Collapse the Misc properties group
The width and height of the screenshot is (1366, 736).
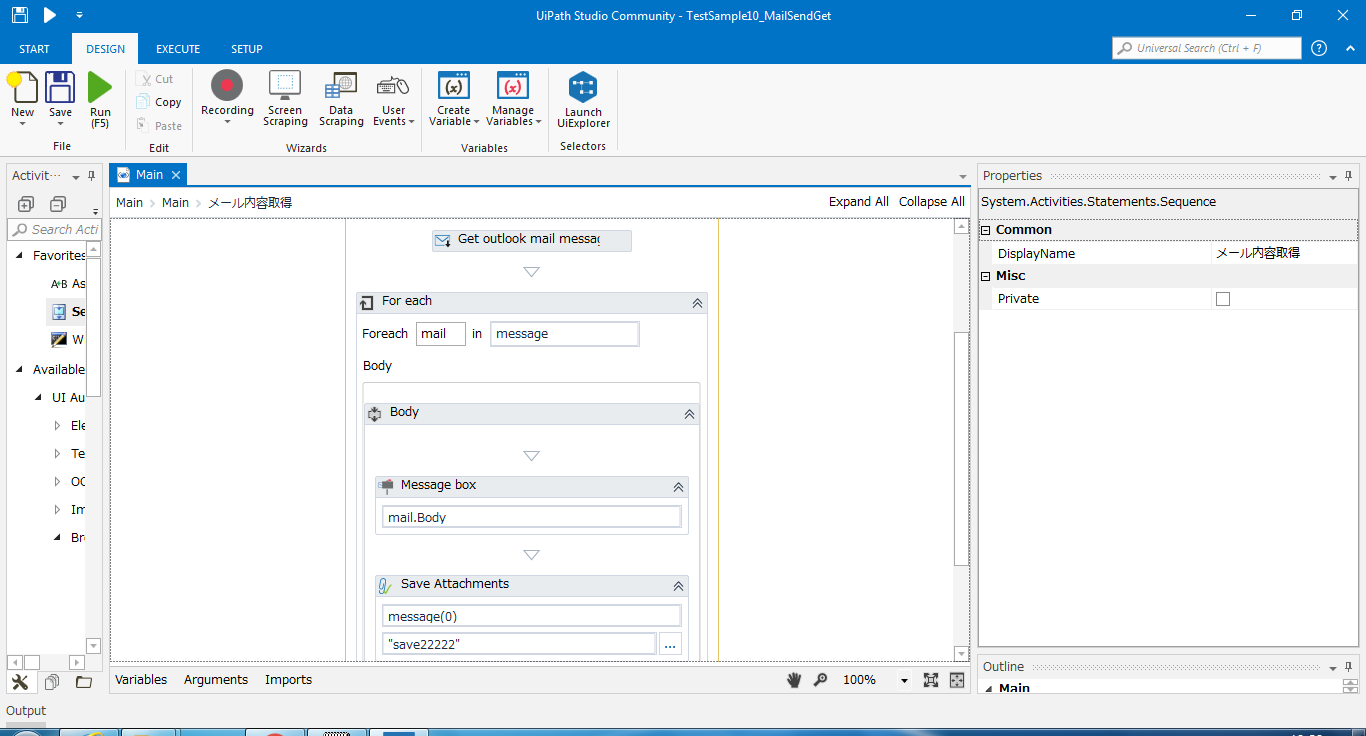pyautogui.click(x=986, y=276)
